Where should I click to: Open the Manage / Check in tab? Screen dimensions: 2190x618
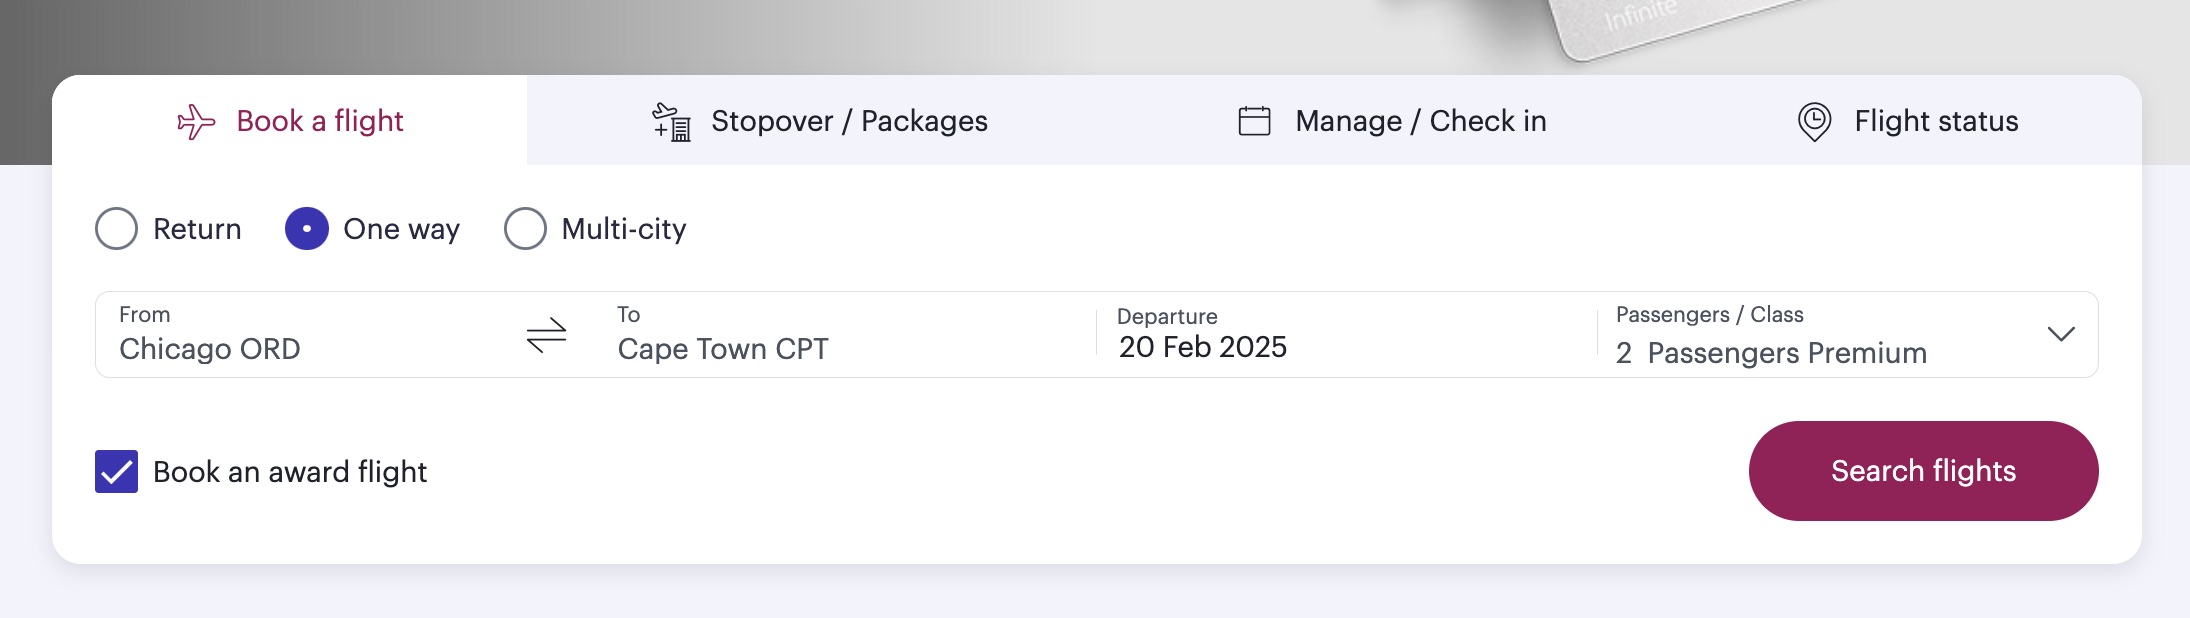tap(1420, 121)
